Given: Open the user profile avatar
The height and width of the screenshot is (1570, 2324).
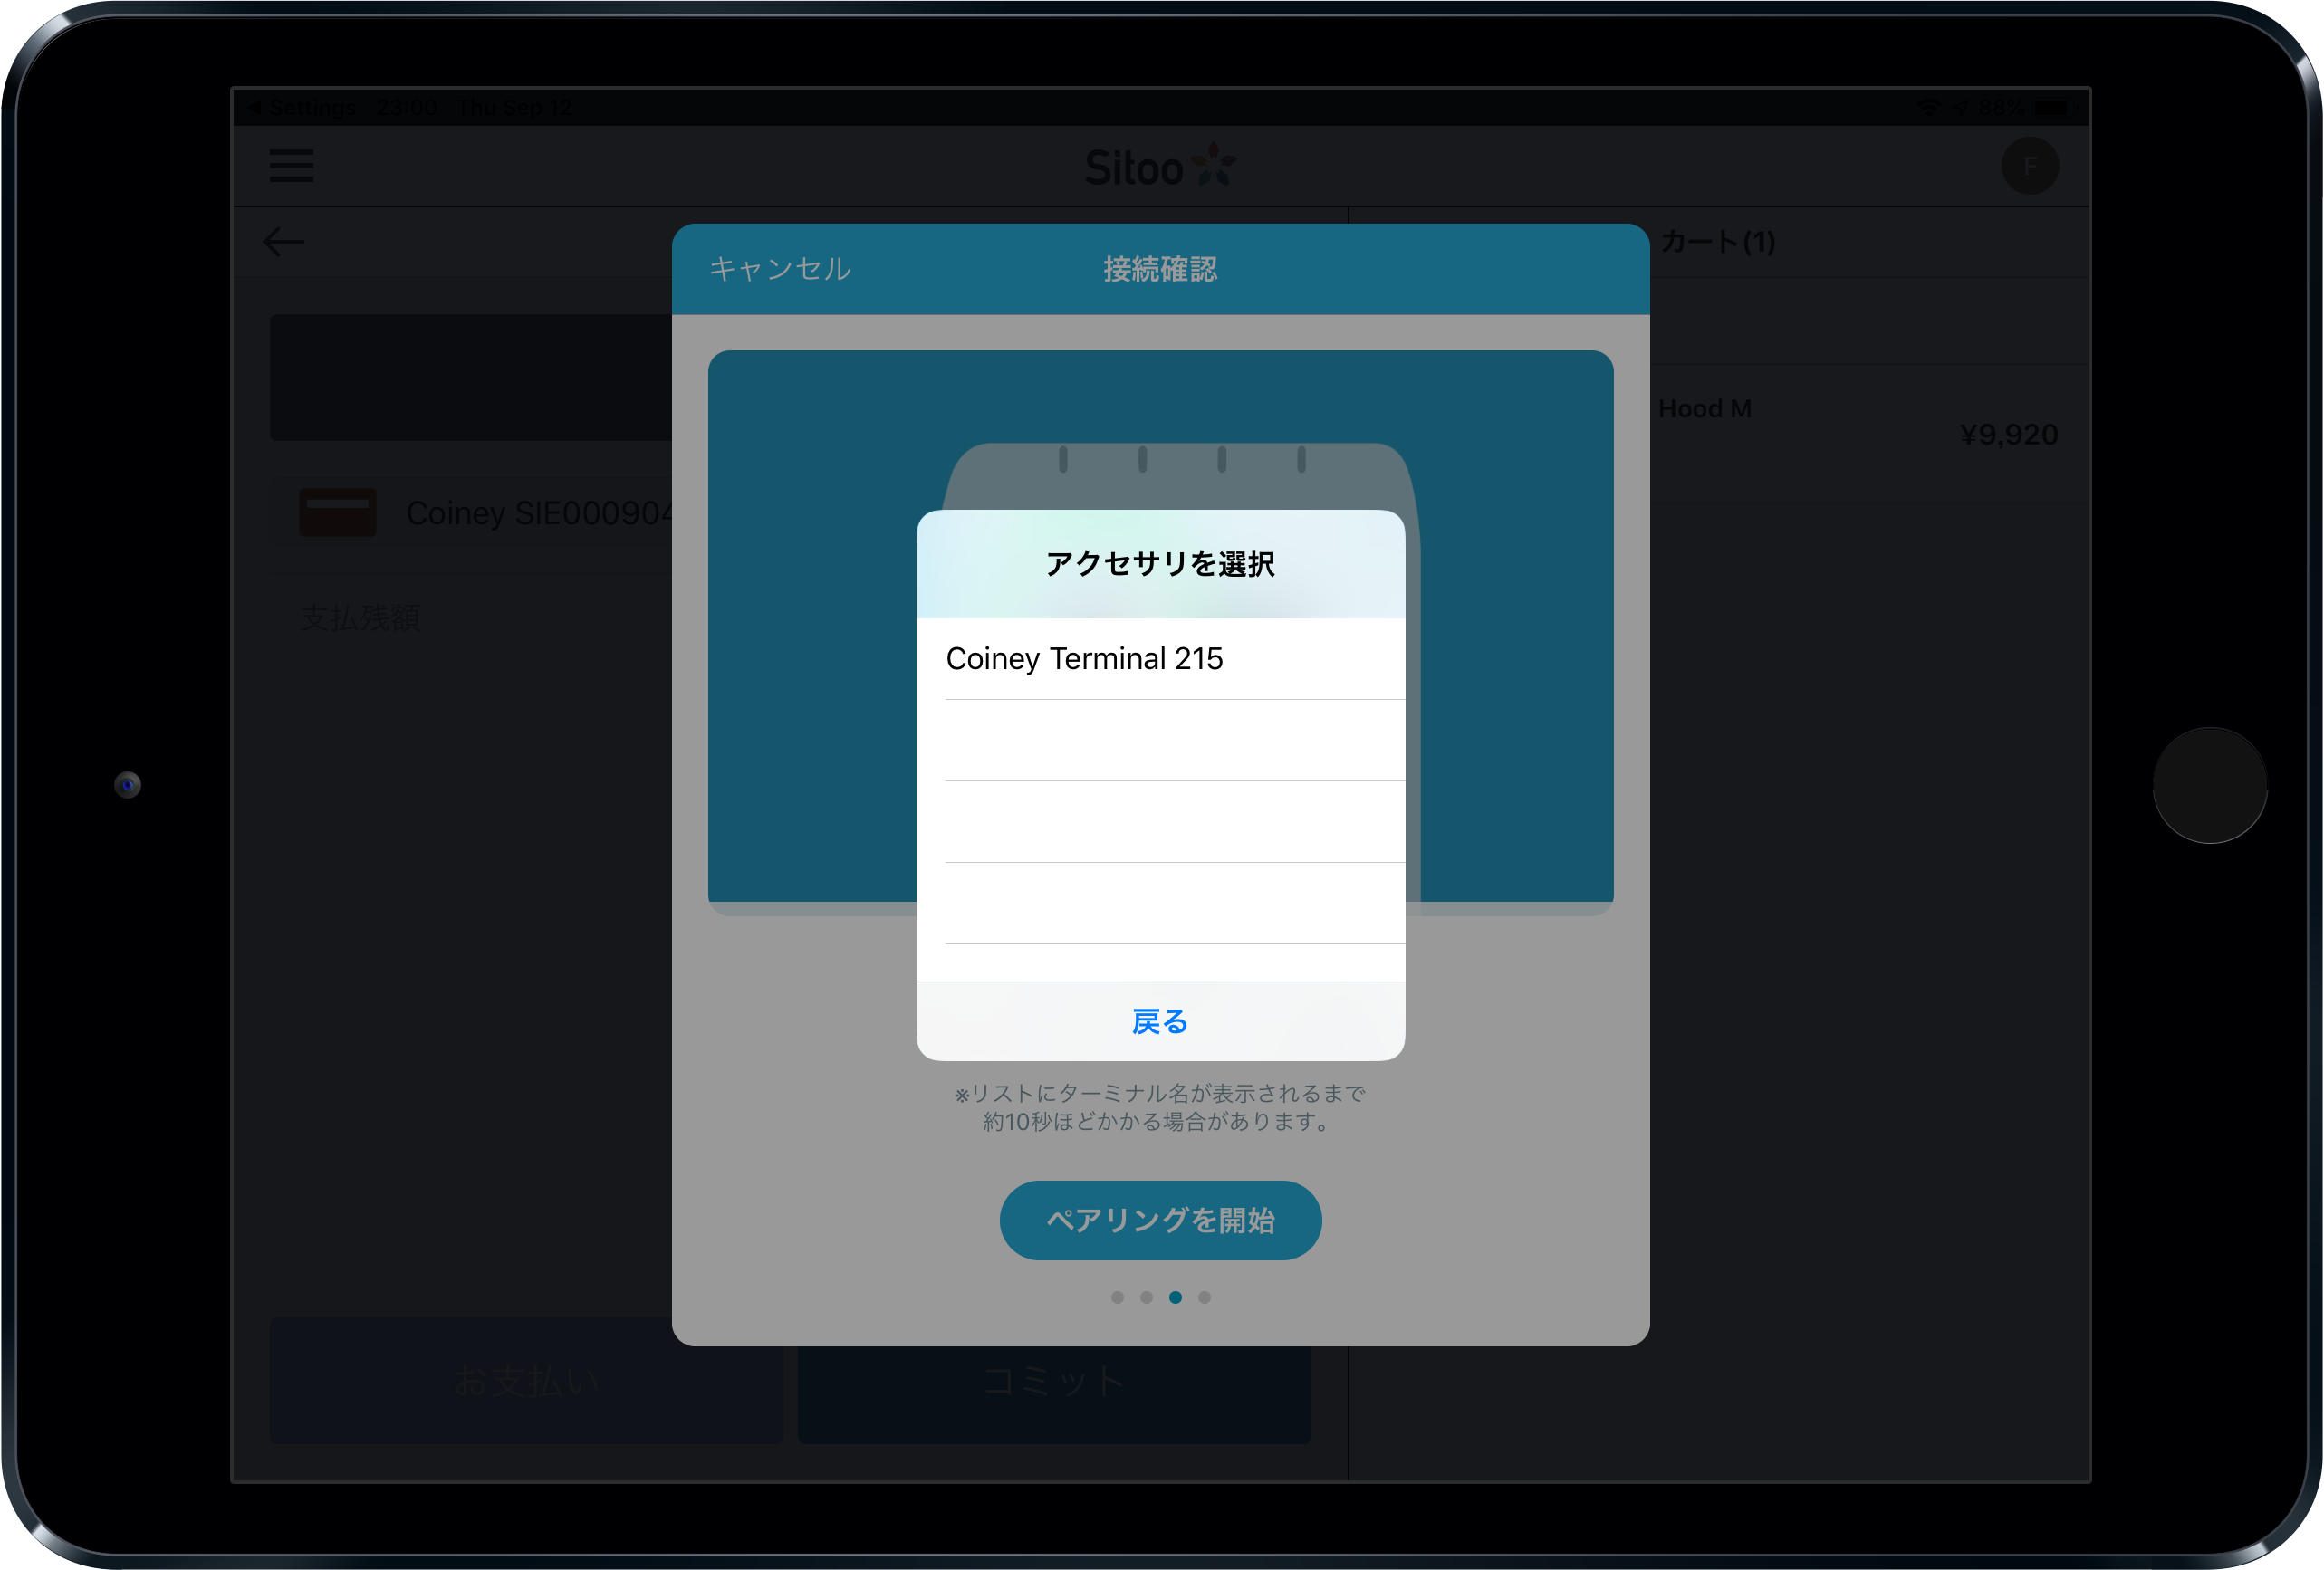Looking at the screenshot, I should pyautogui.click(x=2029, y=166).
